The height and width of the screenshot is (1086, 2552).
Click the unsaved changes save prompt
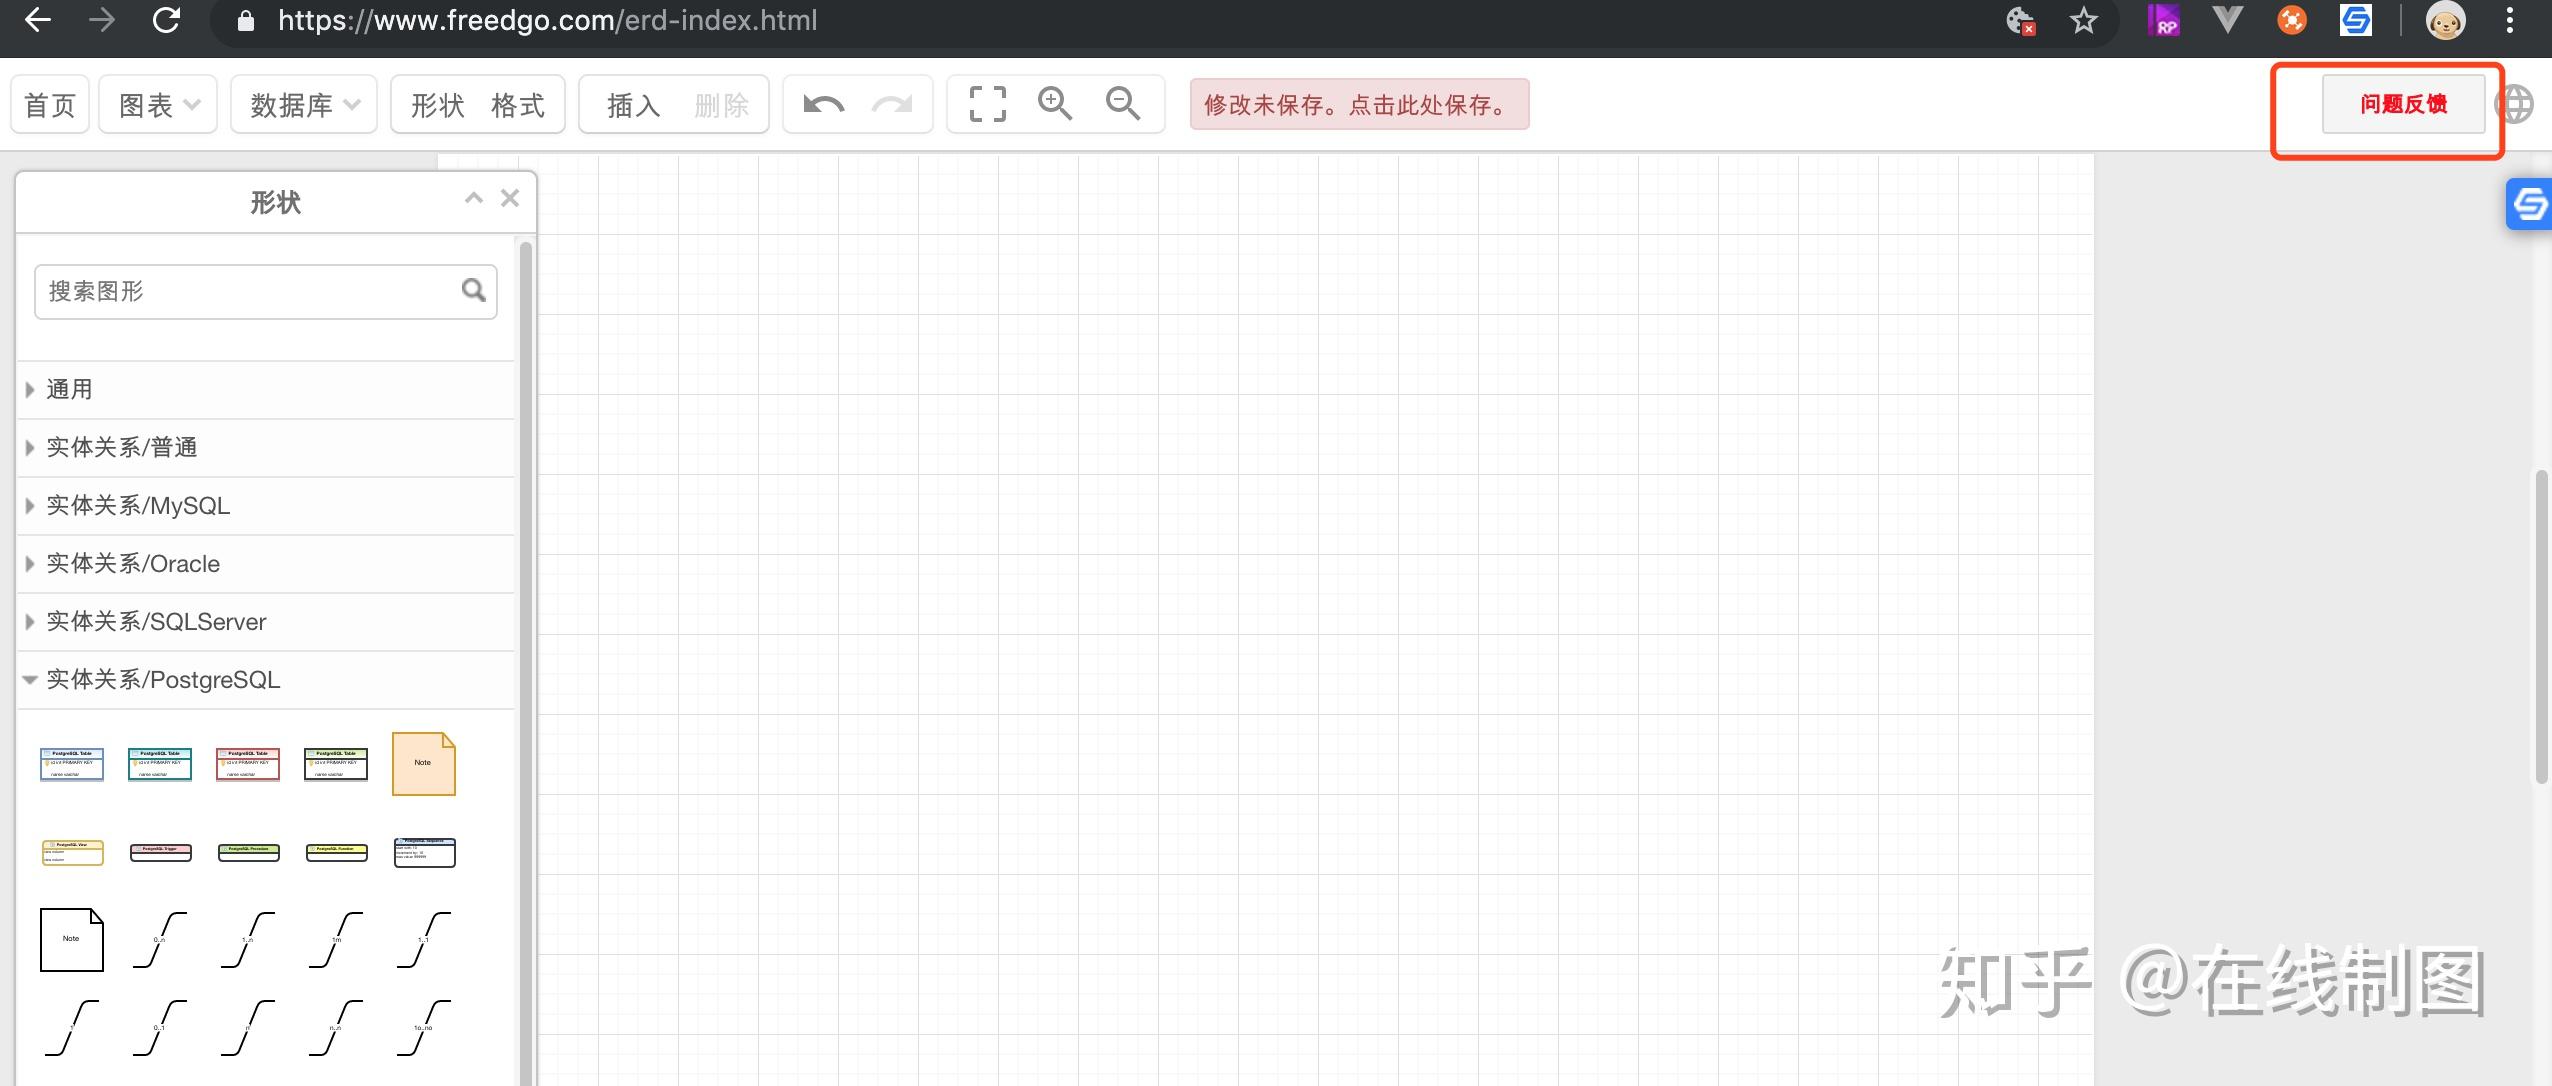(1357, 103)
